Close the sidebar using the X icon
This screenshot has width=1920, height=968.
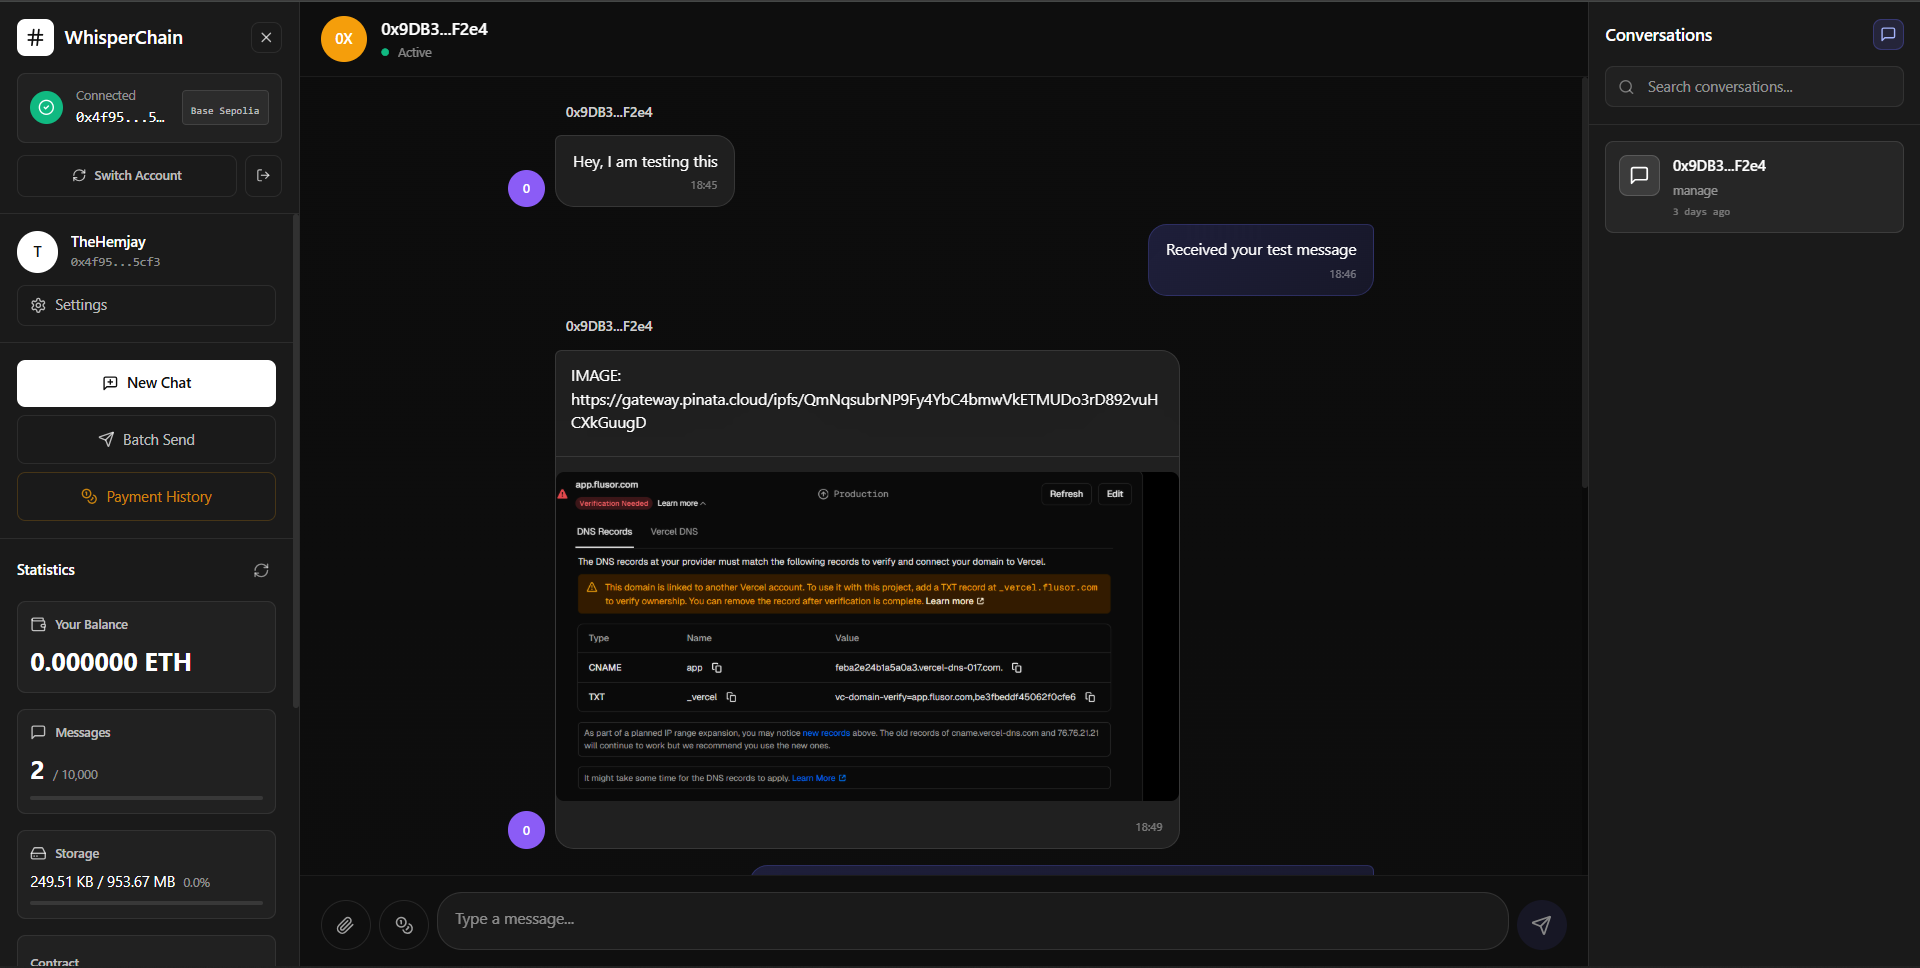[x=266, y=38]
